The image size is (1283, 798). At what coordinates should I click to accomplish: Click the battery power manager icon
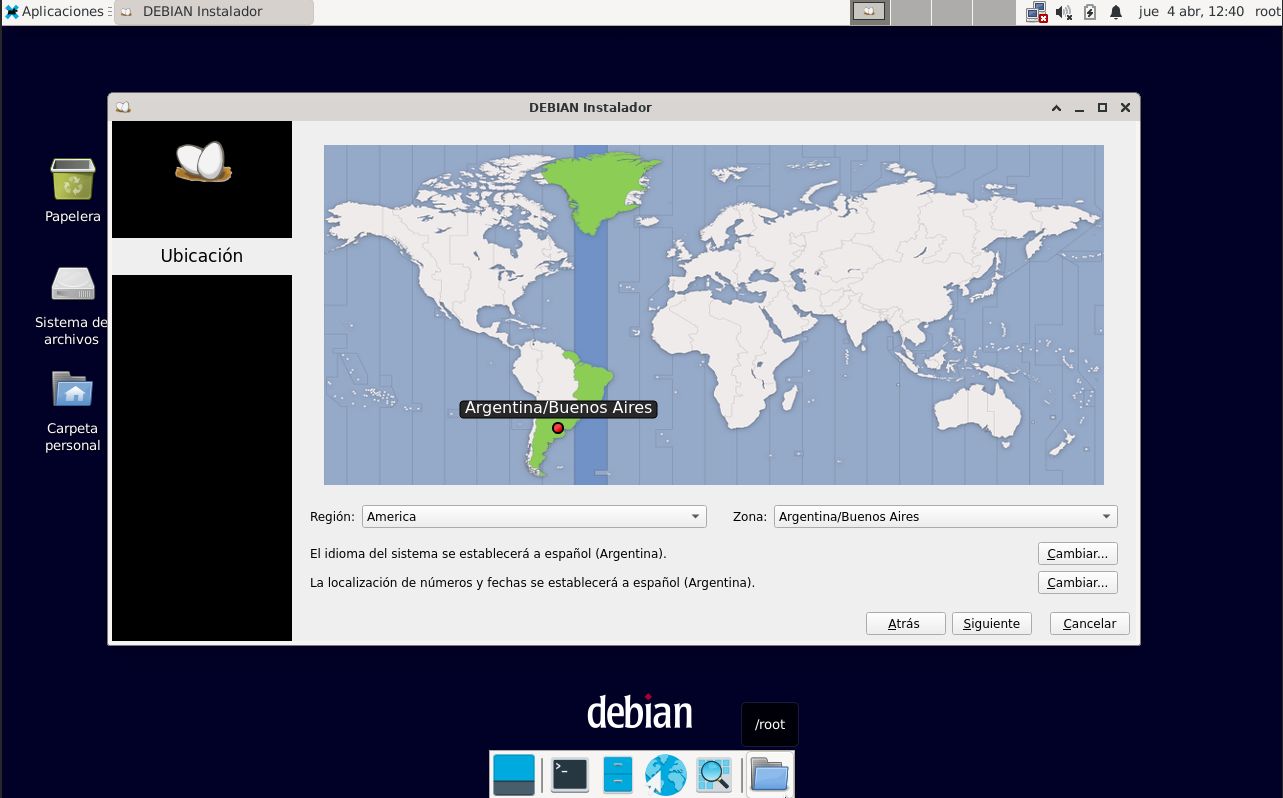coord(1090,12)
